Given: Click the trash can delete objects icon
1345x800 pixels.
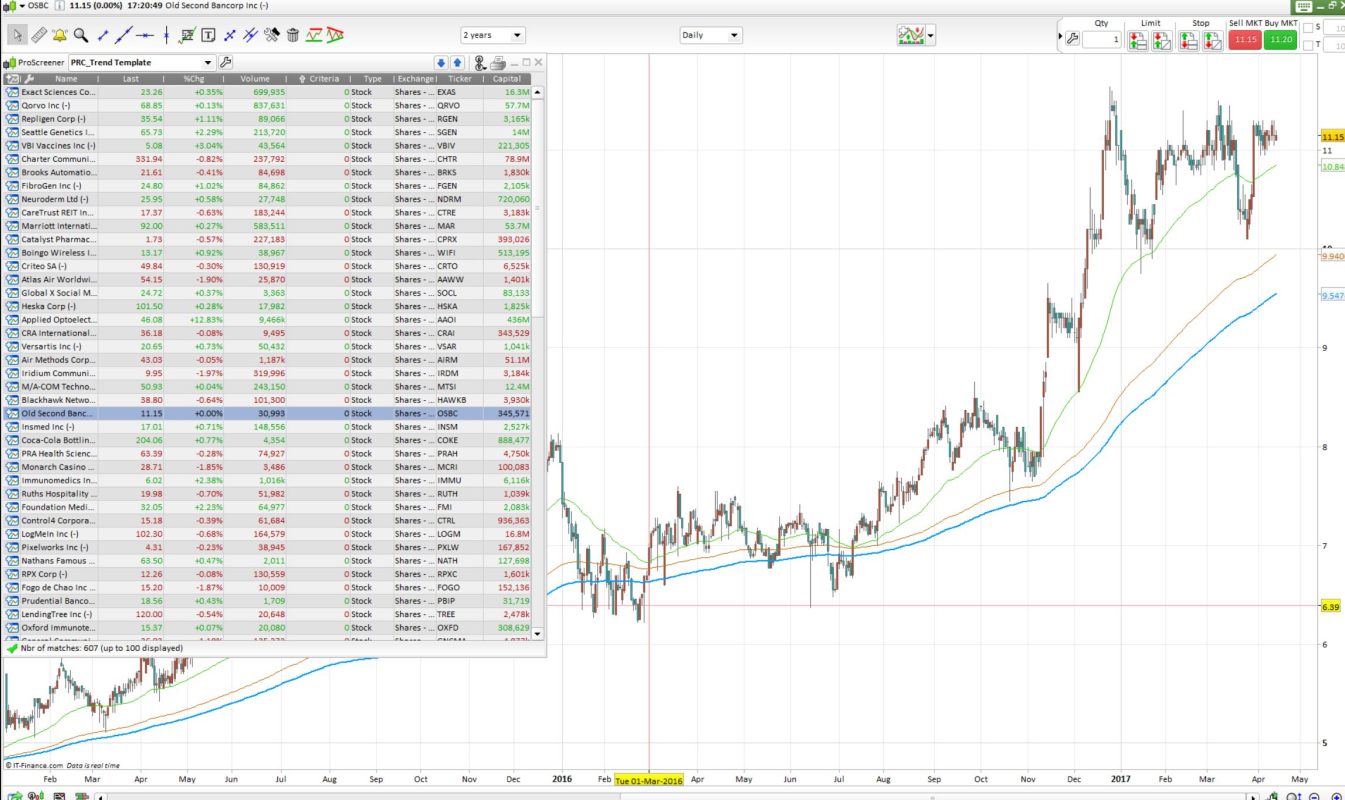Looking at the screenshot, I should 292,35.
